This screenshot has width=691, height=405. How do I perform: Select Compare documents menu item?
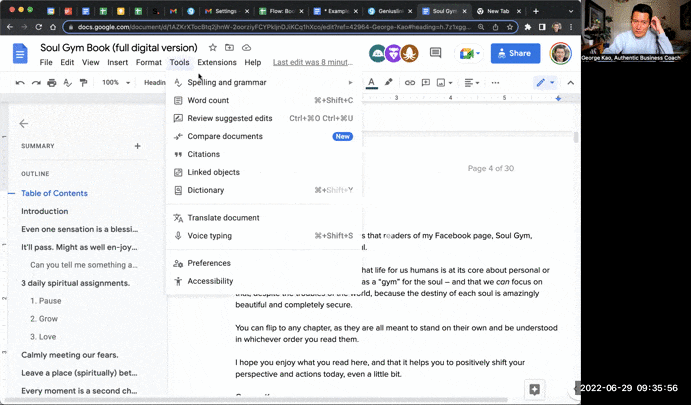click(x=264, y=136)
